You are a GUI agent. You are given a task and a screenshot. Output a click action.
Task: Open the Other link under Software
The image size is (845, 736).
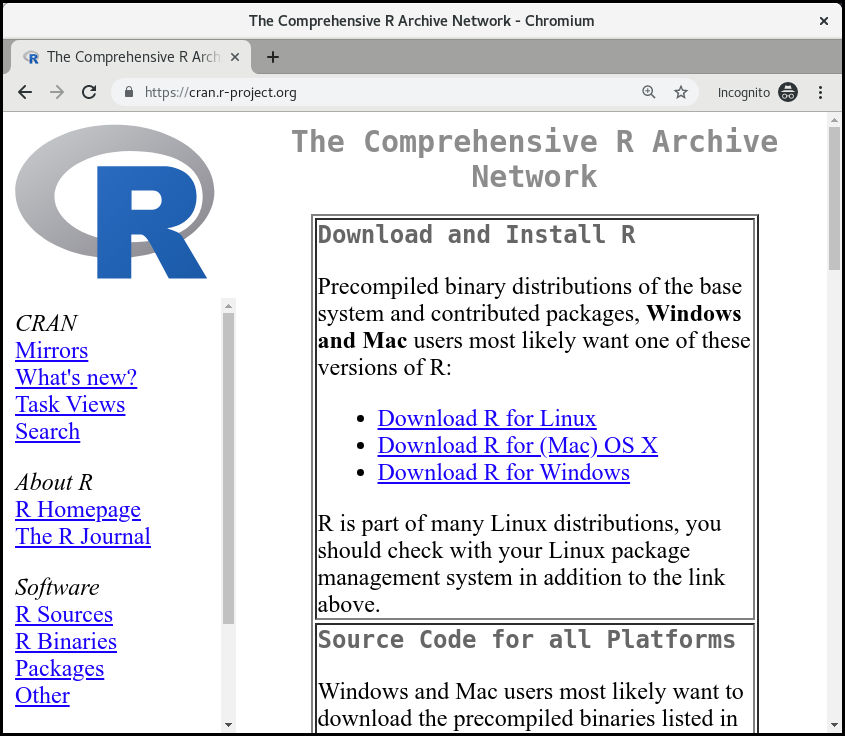43,695
